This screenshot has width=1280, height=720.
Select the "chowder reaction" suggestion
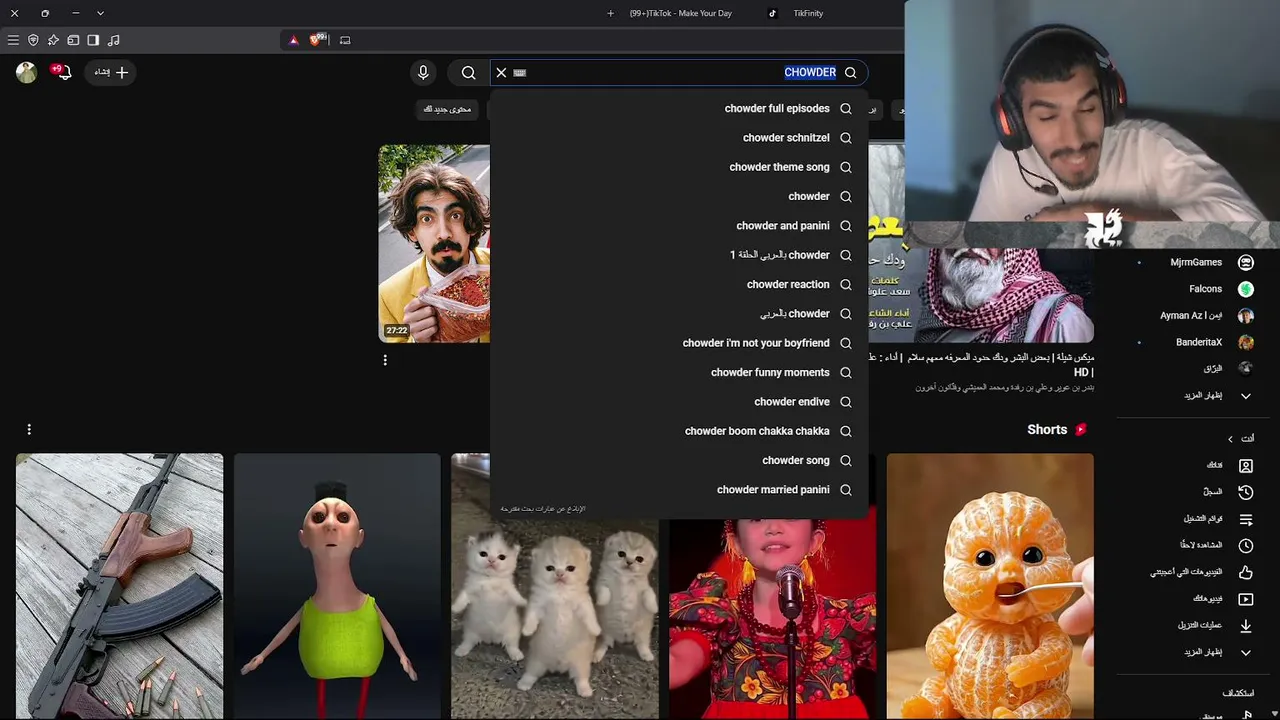(680, 284)
